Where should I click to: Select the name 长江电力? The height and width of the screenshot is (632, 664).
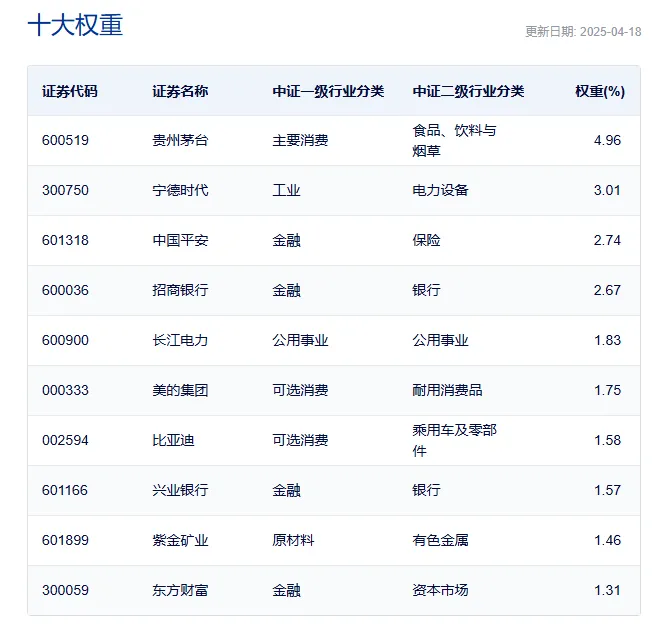pyautogui.click(x=180, y=340)
